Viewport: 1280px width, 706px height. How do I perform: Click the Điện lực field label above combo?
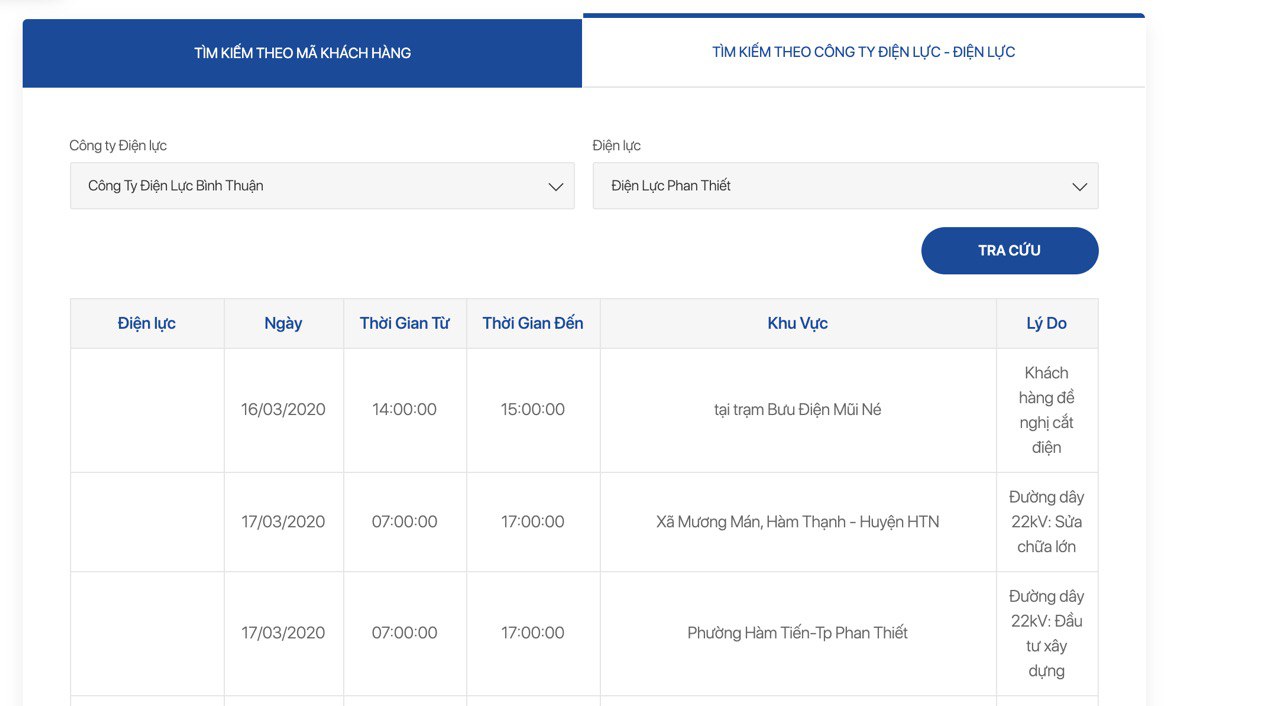point(617,146)
